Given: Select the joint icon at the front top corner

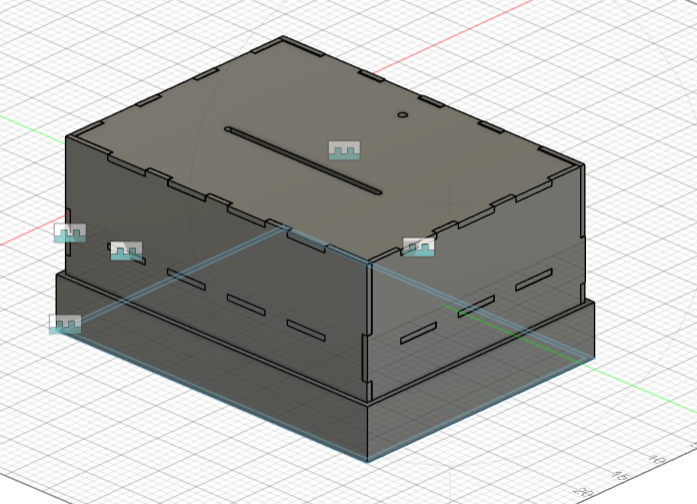Looking at the screenshot, I should tap(418, 246).
